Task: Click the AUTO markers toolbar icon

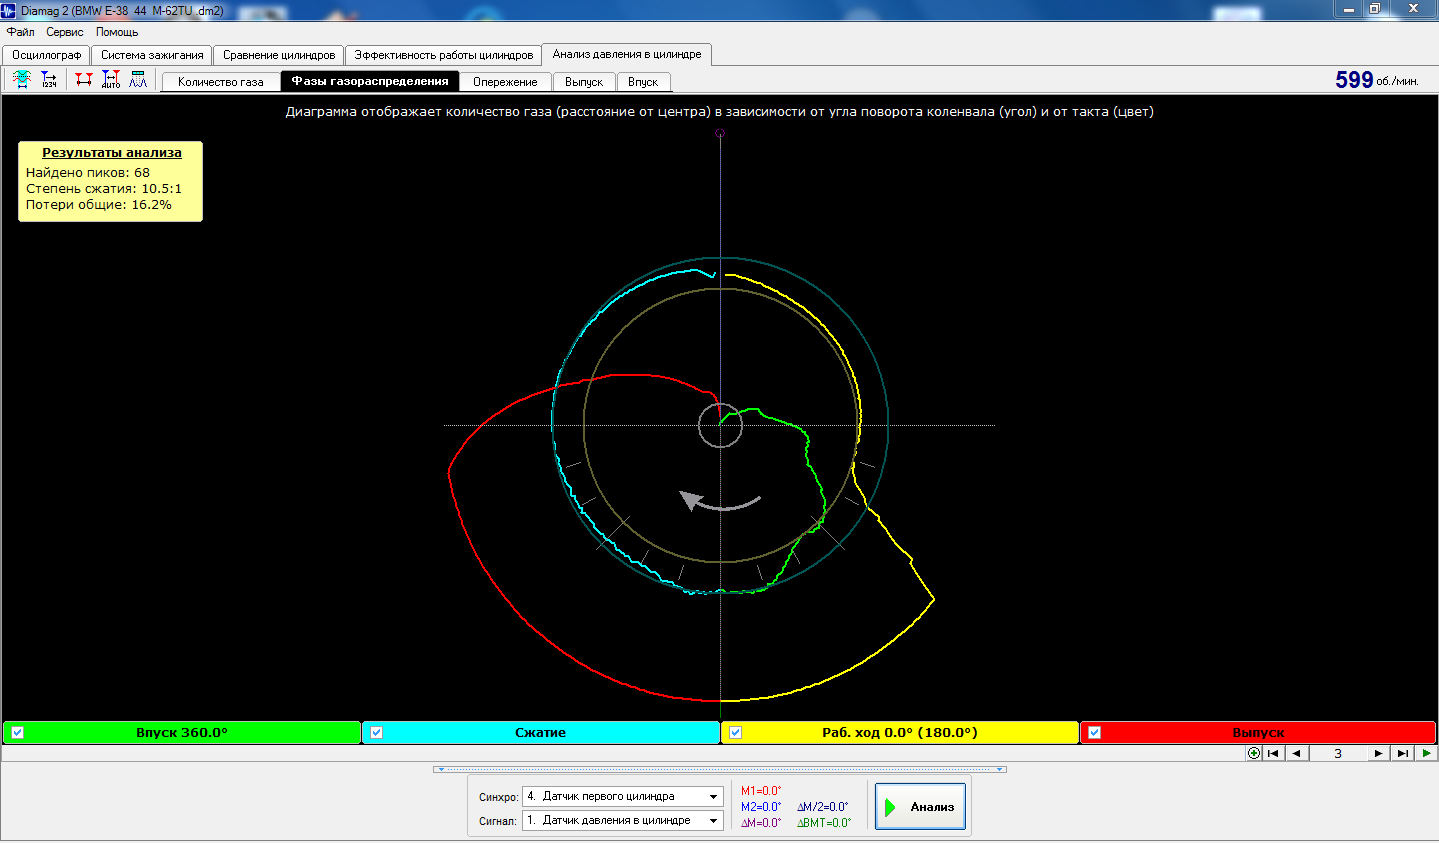Action: tap(111, 80)
